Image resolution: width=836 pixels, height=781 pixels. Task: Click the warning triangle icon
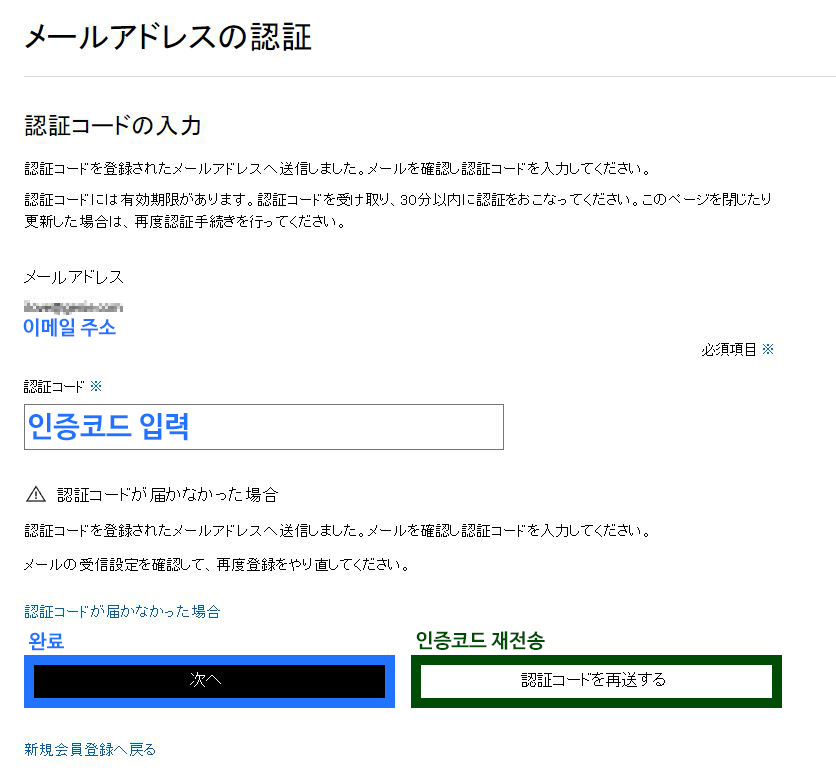click(x=36, y=494)
